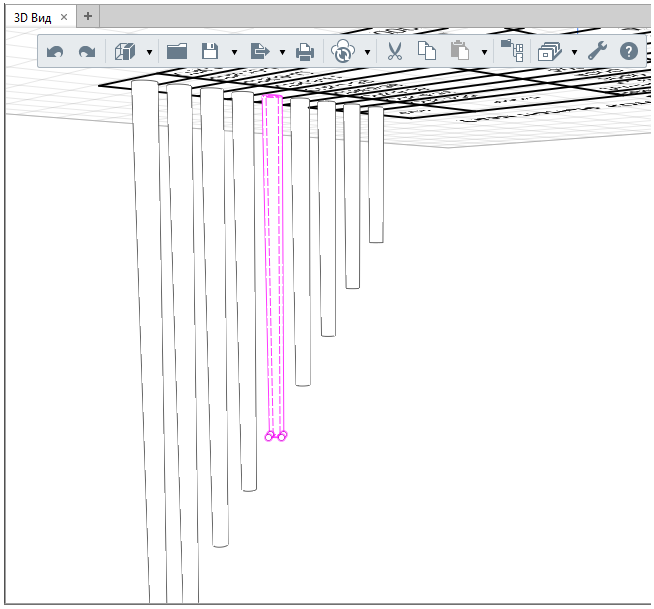The width and height of the screenshot is (654, 609).
Task: Click the stacked windows icon
Action: coord(550,51)
